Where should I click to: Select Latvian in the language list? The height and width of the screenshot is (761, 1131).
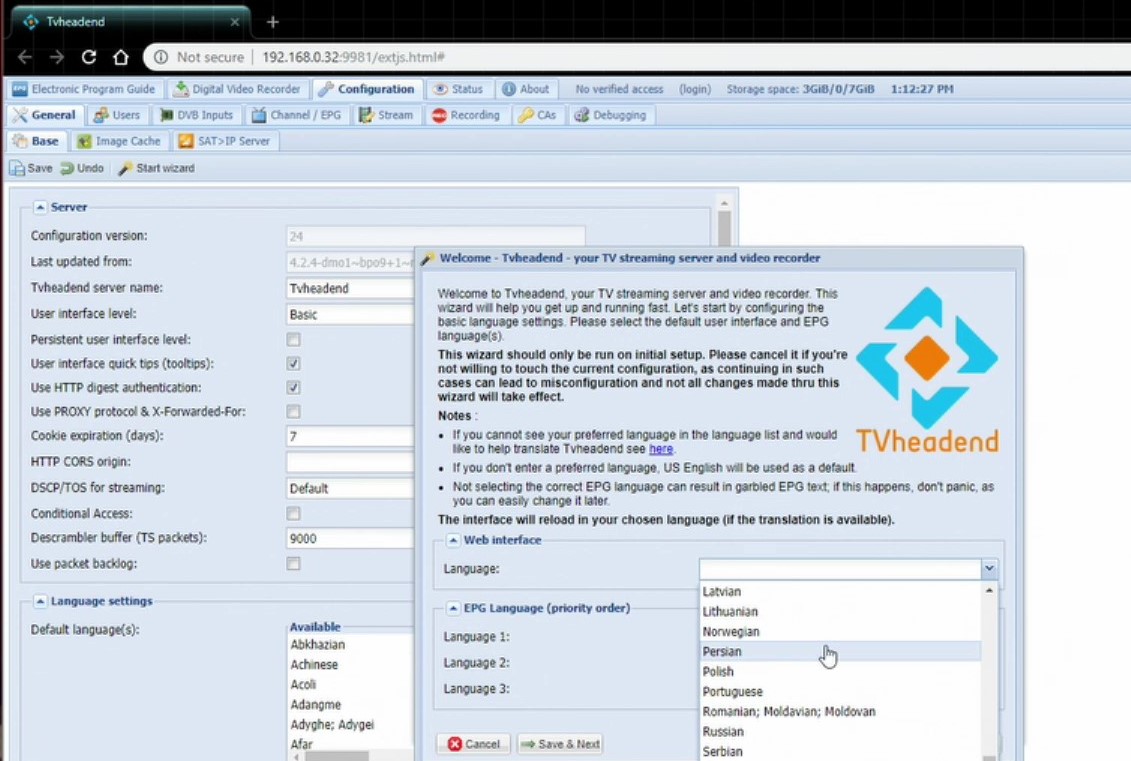840,591
